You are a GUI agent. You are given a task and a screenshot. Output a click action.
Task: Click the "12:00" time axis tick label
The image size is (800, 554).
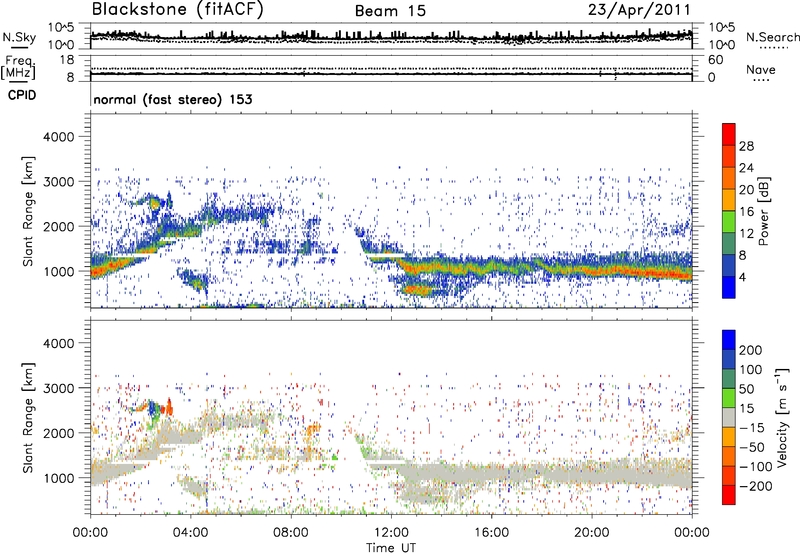tap(391, 533)
